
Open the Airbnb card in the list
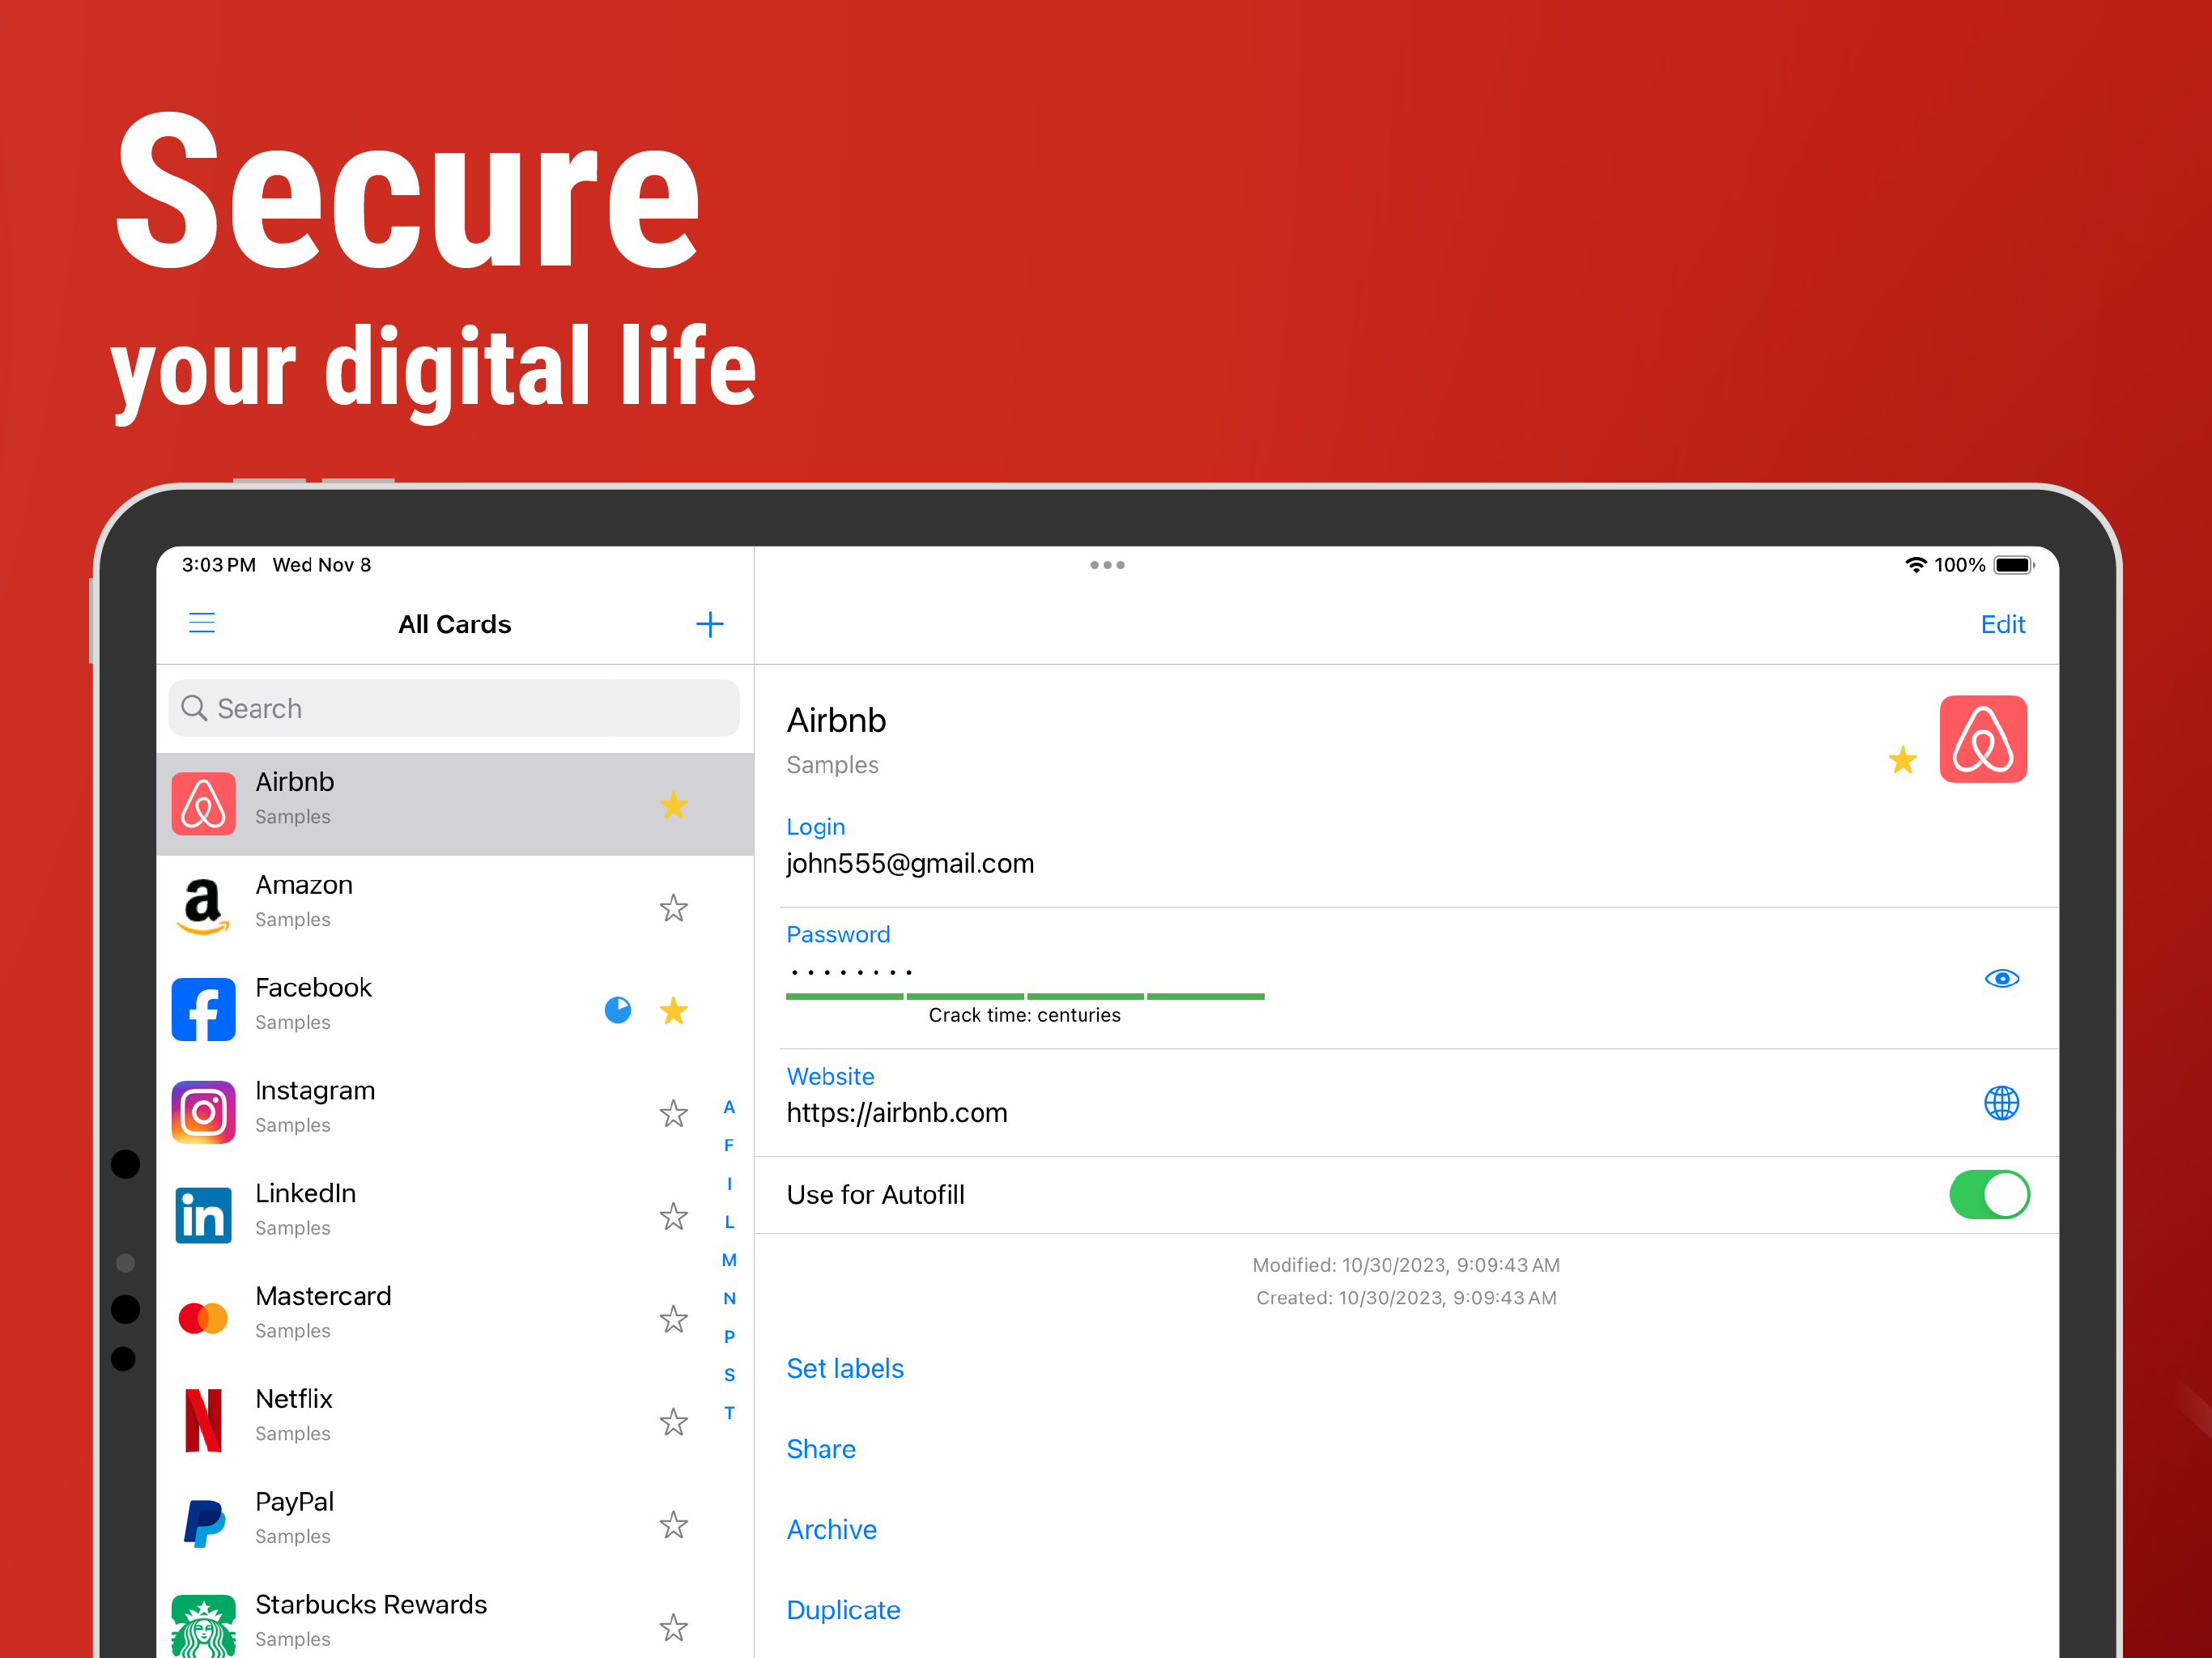[x=455, y=803]
